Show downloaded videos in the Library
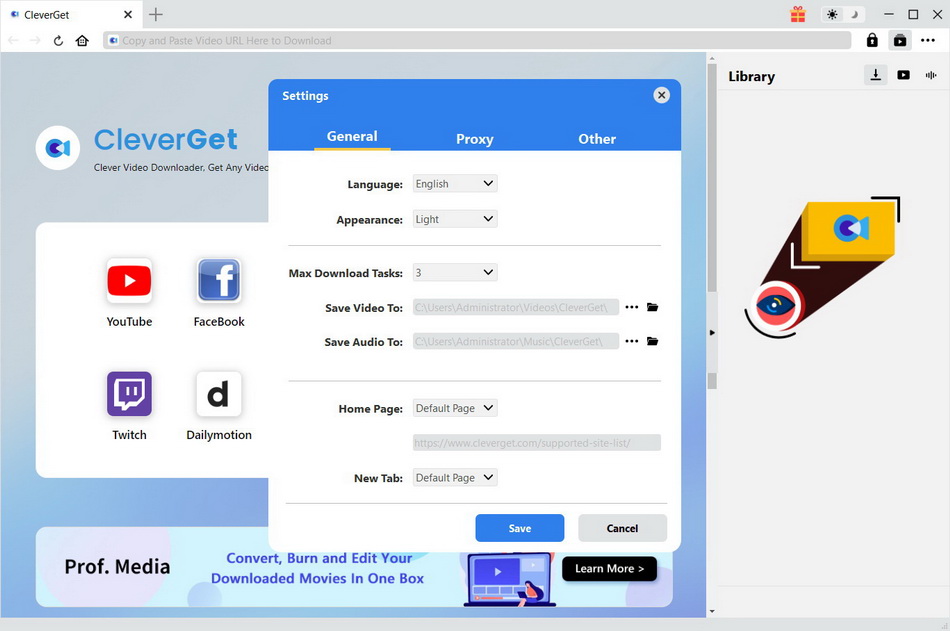This screenshot has height=631, width=950. [903, 75]
